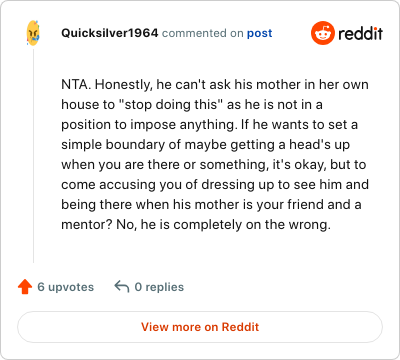Image resolution: width=400 pixels, height=360 pixels.
Task: Open Quicksilver1964's avatar image
Action: 33,33
